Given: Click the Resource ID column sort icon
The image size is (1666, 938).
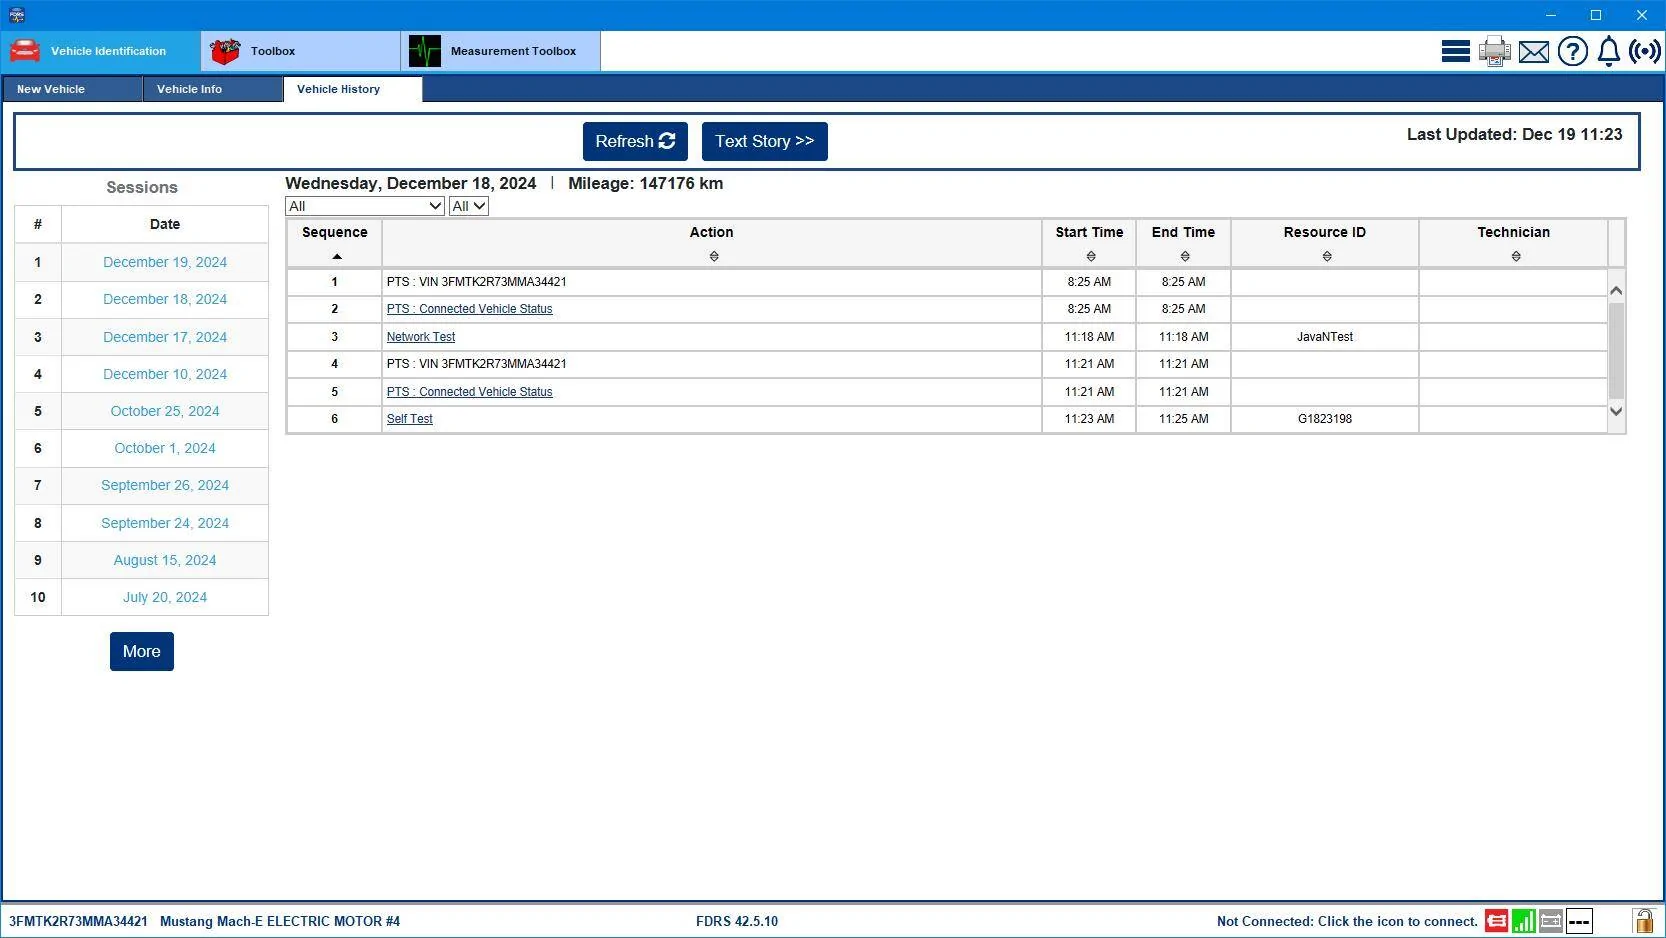Looking at the screenshot, I should pyautogui.click(x=1327, y=257).
